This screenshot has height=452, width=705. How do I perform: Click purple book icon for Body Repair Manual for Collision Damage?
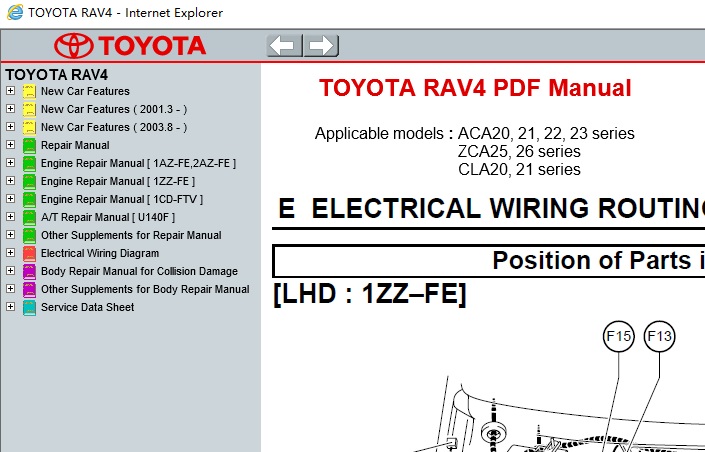[29, 271]
